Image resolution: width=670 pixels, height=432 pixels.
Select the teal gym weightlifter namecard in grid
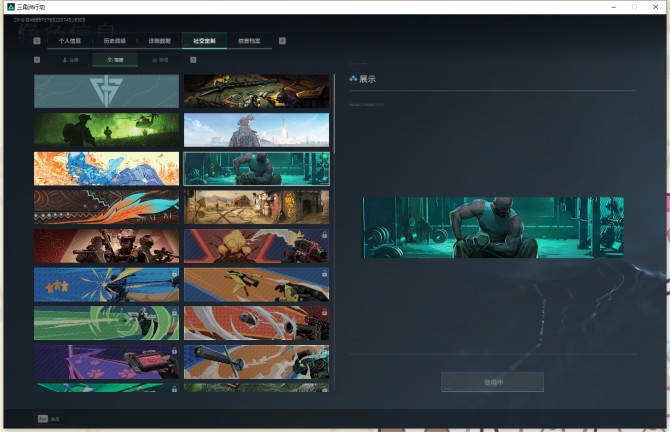click(256, 169)
